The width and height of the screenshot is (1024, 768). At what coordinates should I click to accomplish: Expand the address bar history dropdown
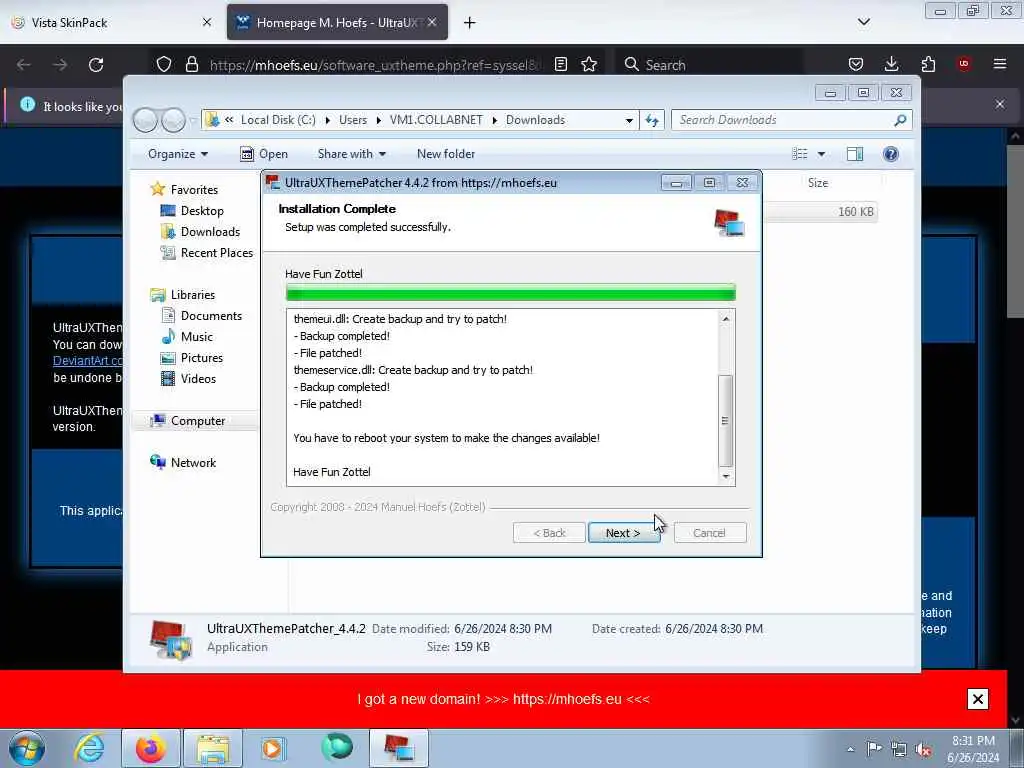pos(629,120)
